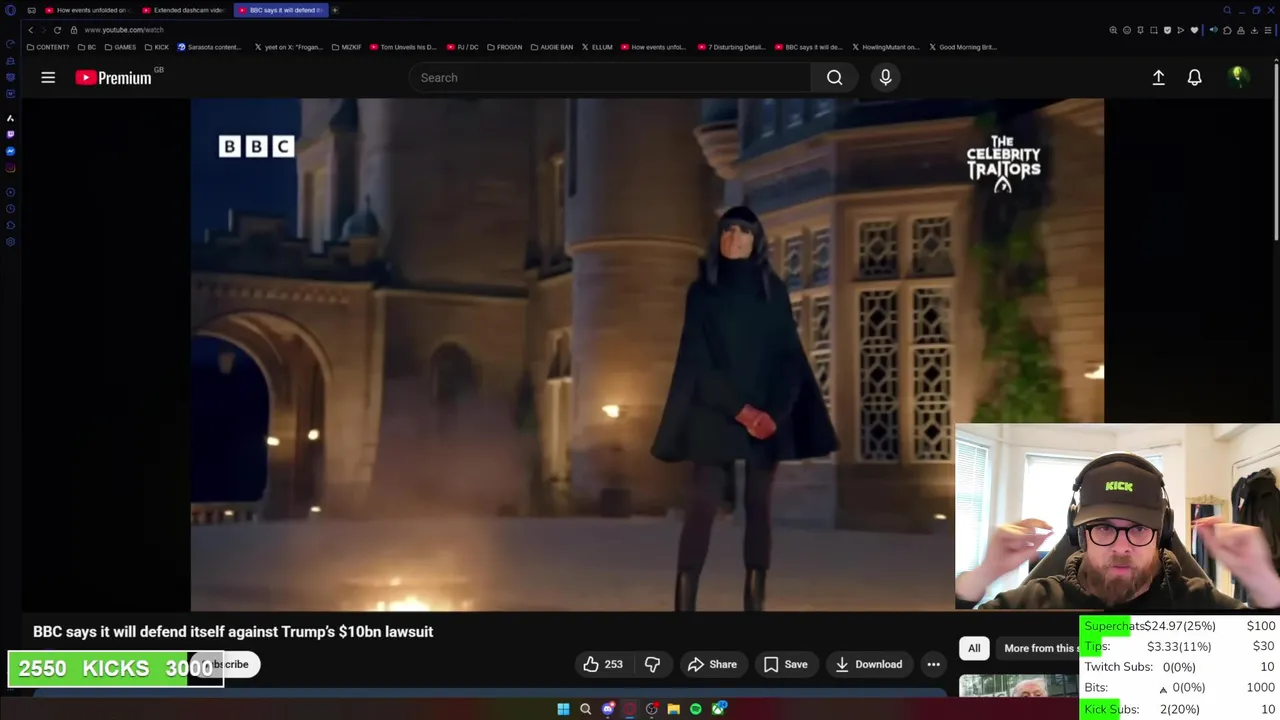Open the YouTube hamburger guide menu
The height and width of the screenshot is (720, 1280).
(x=48, y=77)
